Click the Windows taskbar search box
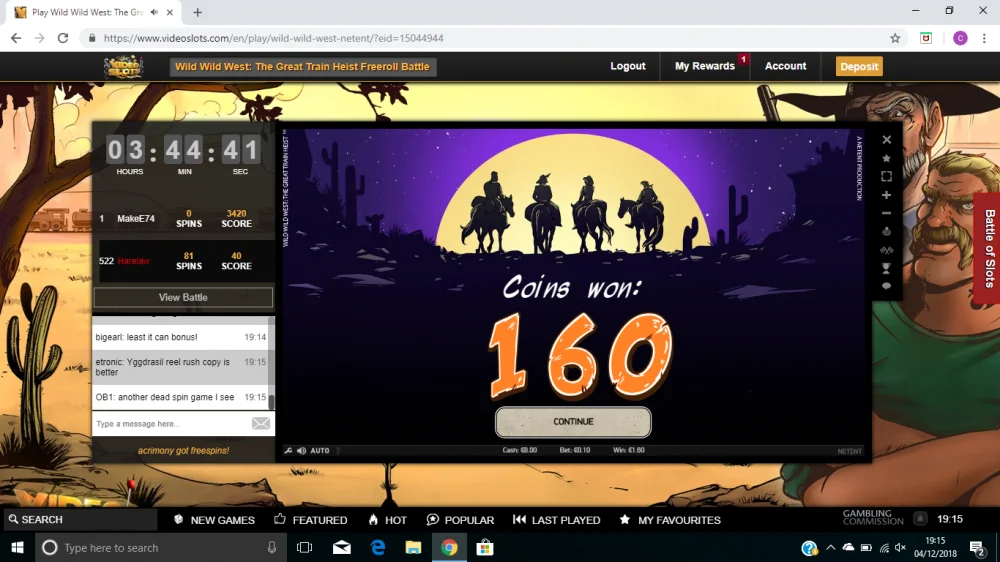 coord(159,548)
